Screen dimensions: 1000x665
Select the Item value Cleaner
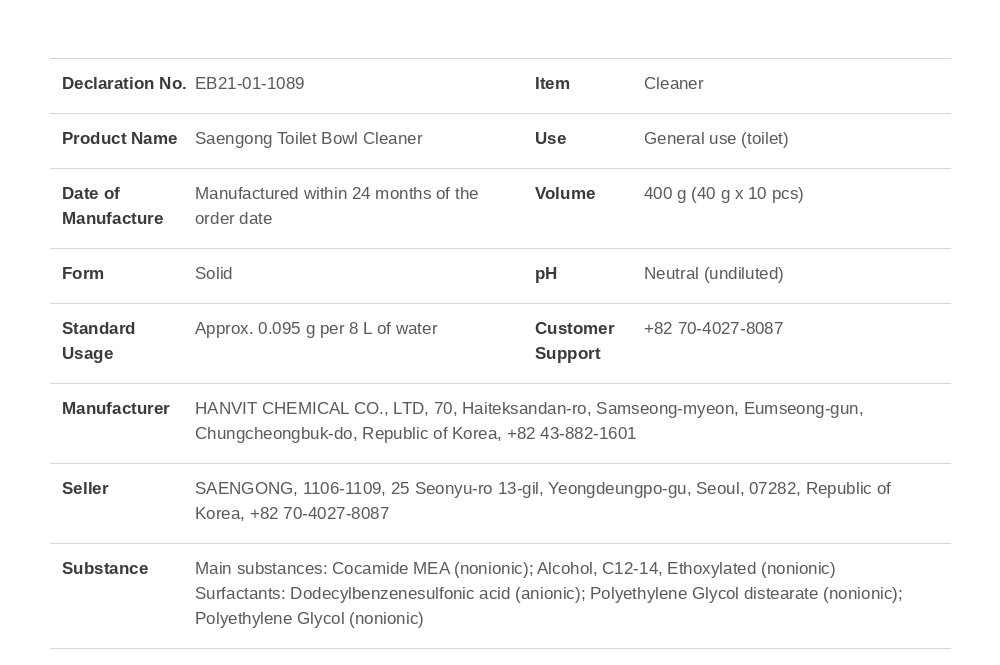673,84
